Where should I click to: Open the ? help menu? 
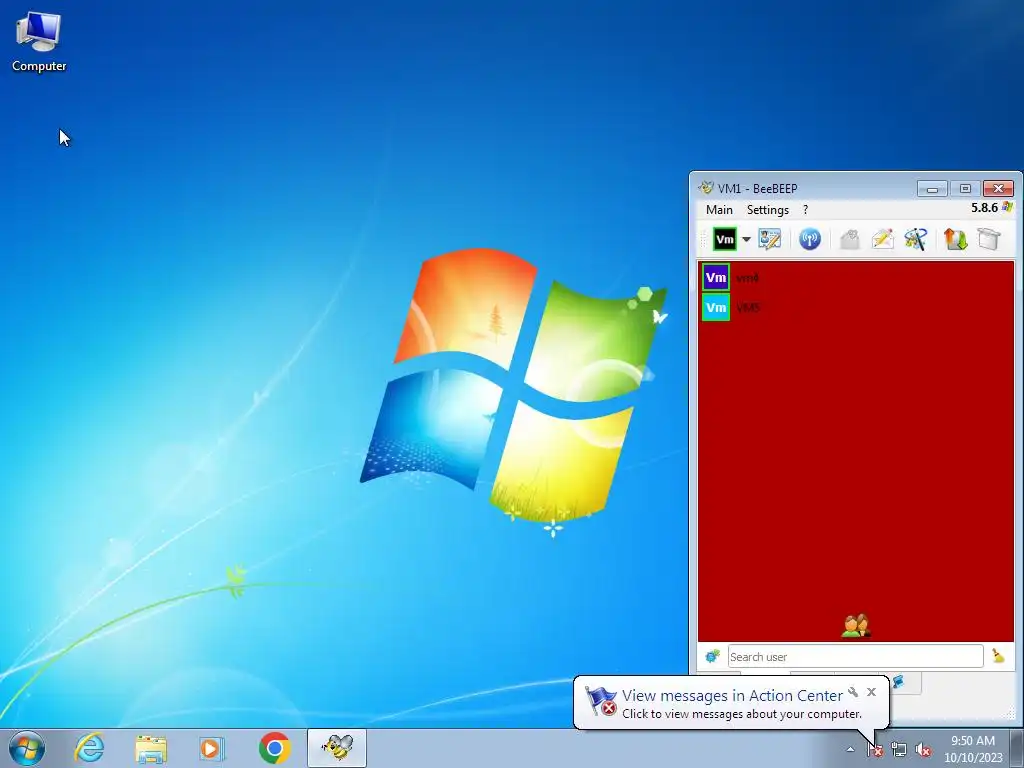805,210
